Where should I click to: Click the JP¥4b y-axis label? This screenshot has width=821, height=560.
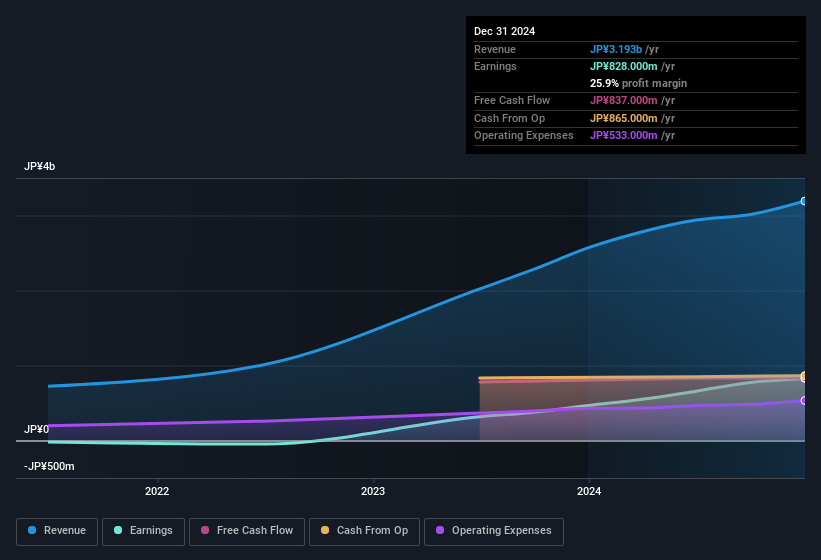(39, 166)
